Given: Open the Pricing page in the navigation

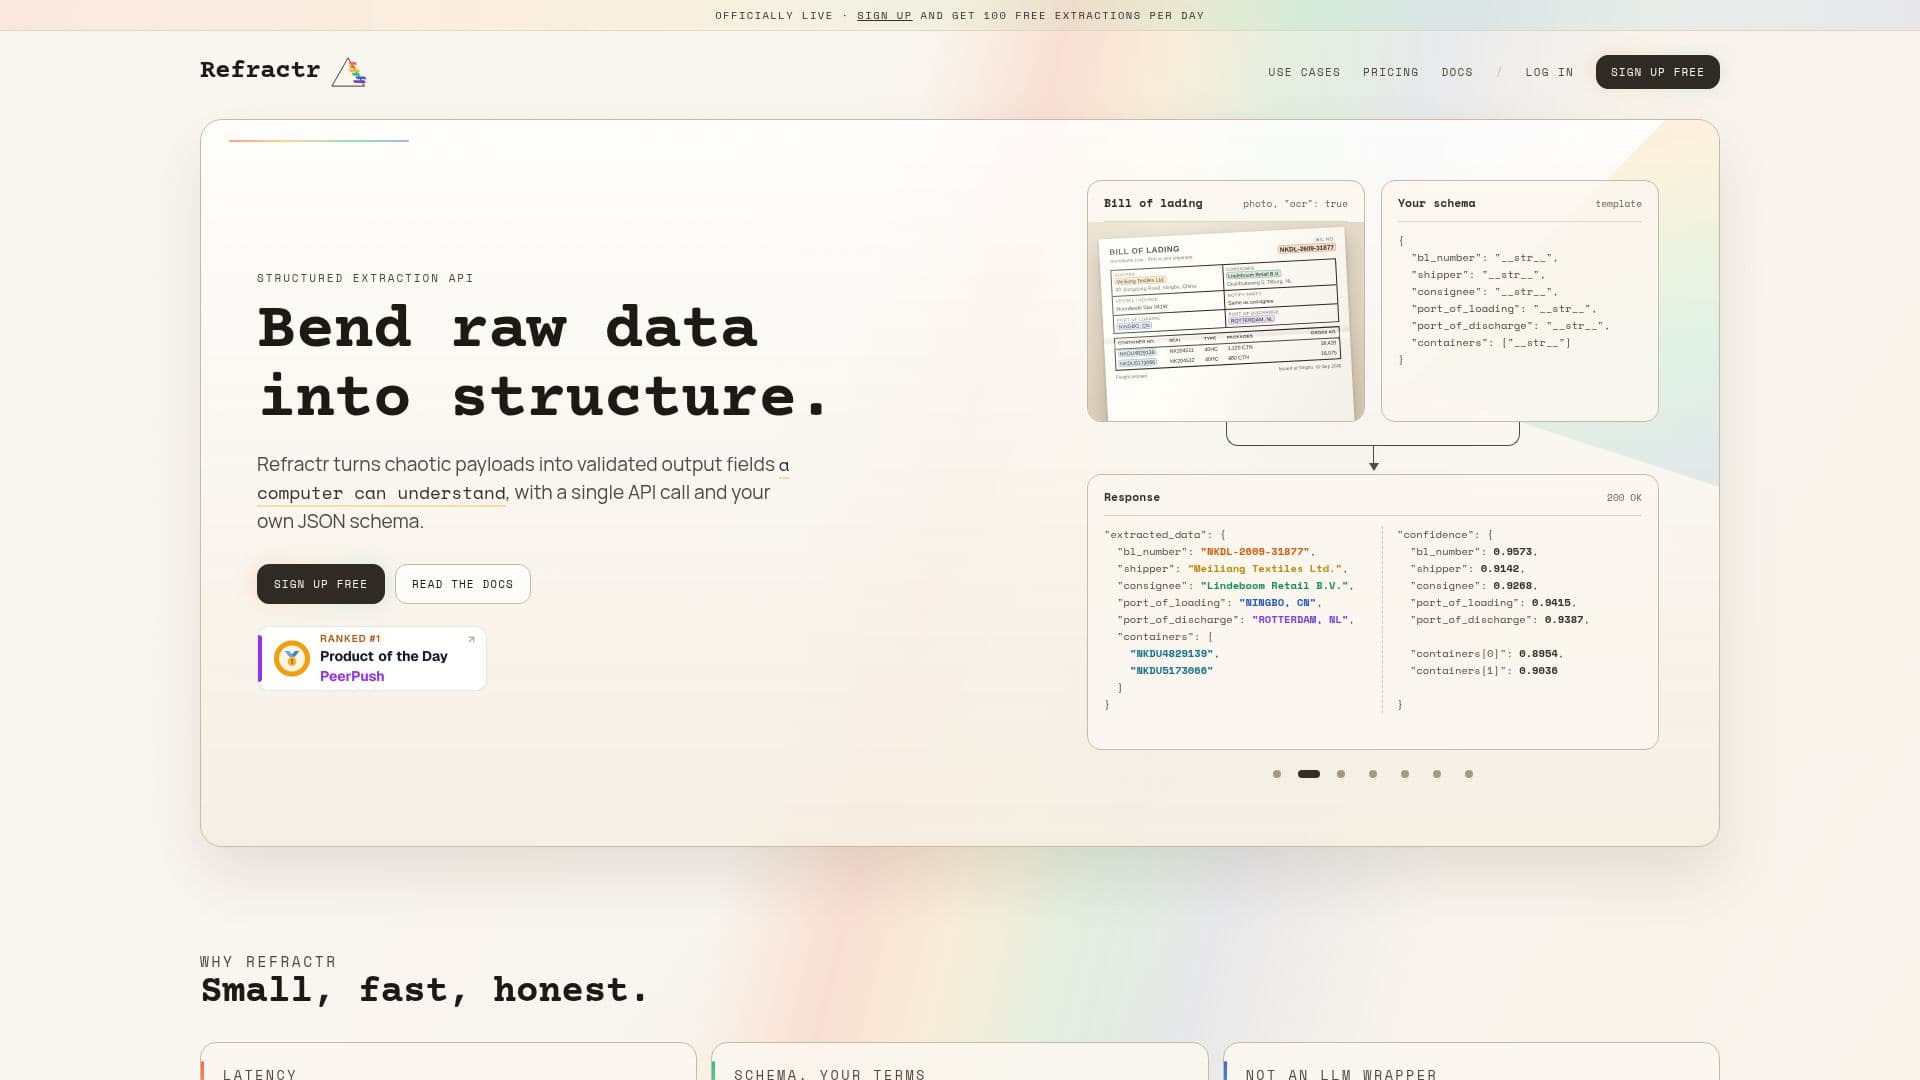Looking at the screenshot, I should pos(1390,72).
